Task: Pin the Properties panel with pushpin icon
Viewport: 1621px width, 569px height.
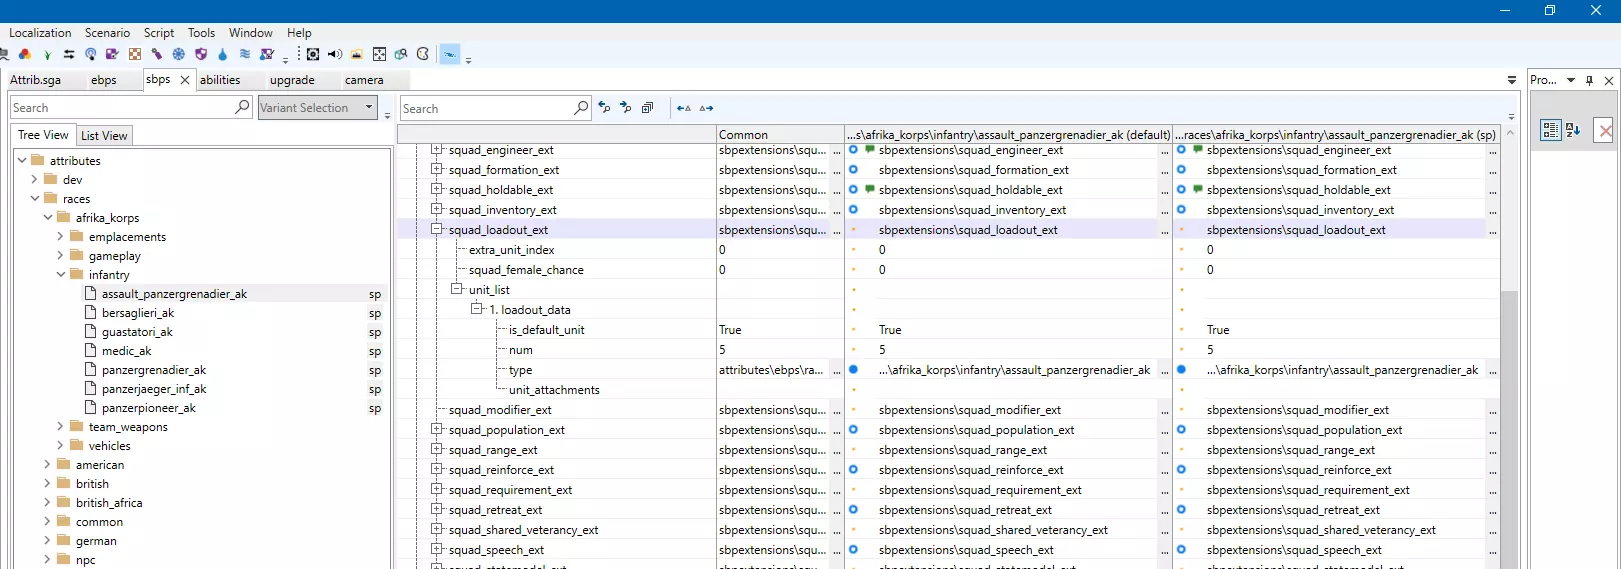Action: pos(1590,80)
